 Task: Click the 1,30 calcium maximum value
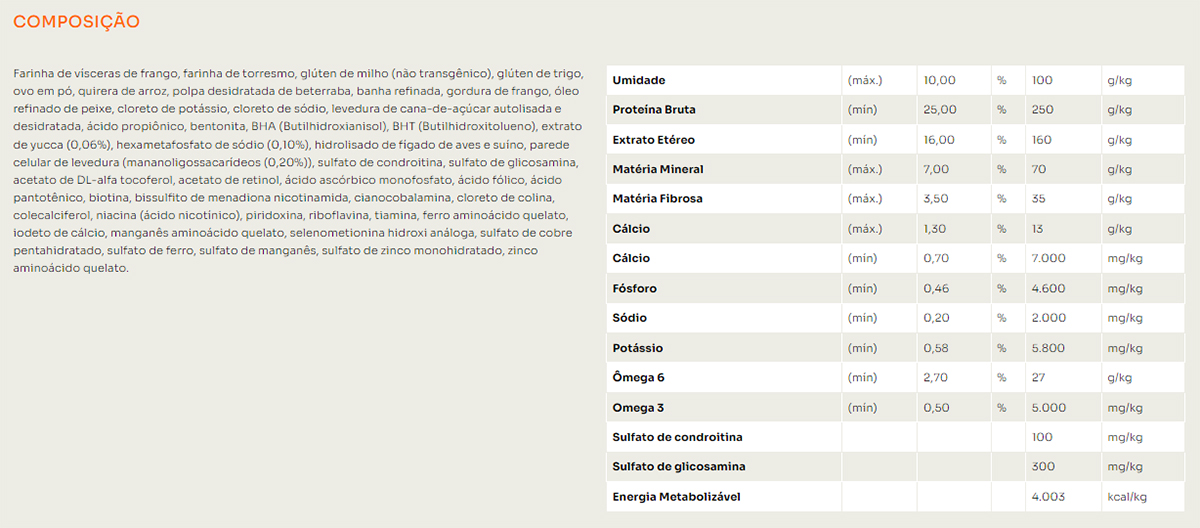pyautogui.click(x=937, y=229)
